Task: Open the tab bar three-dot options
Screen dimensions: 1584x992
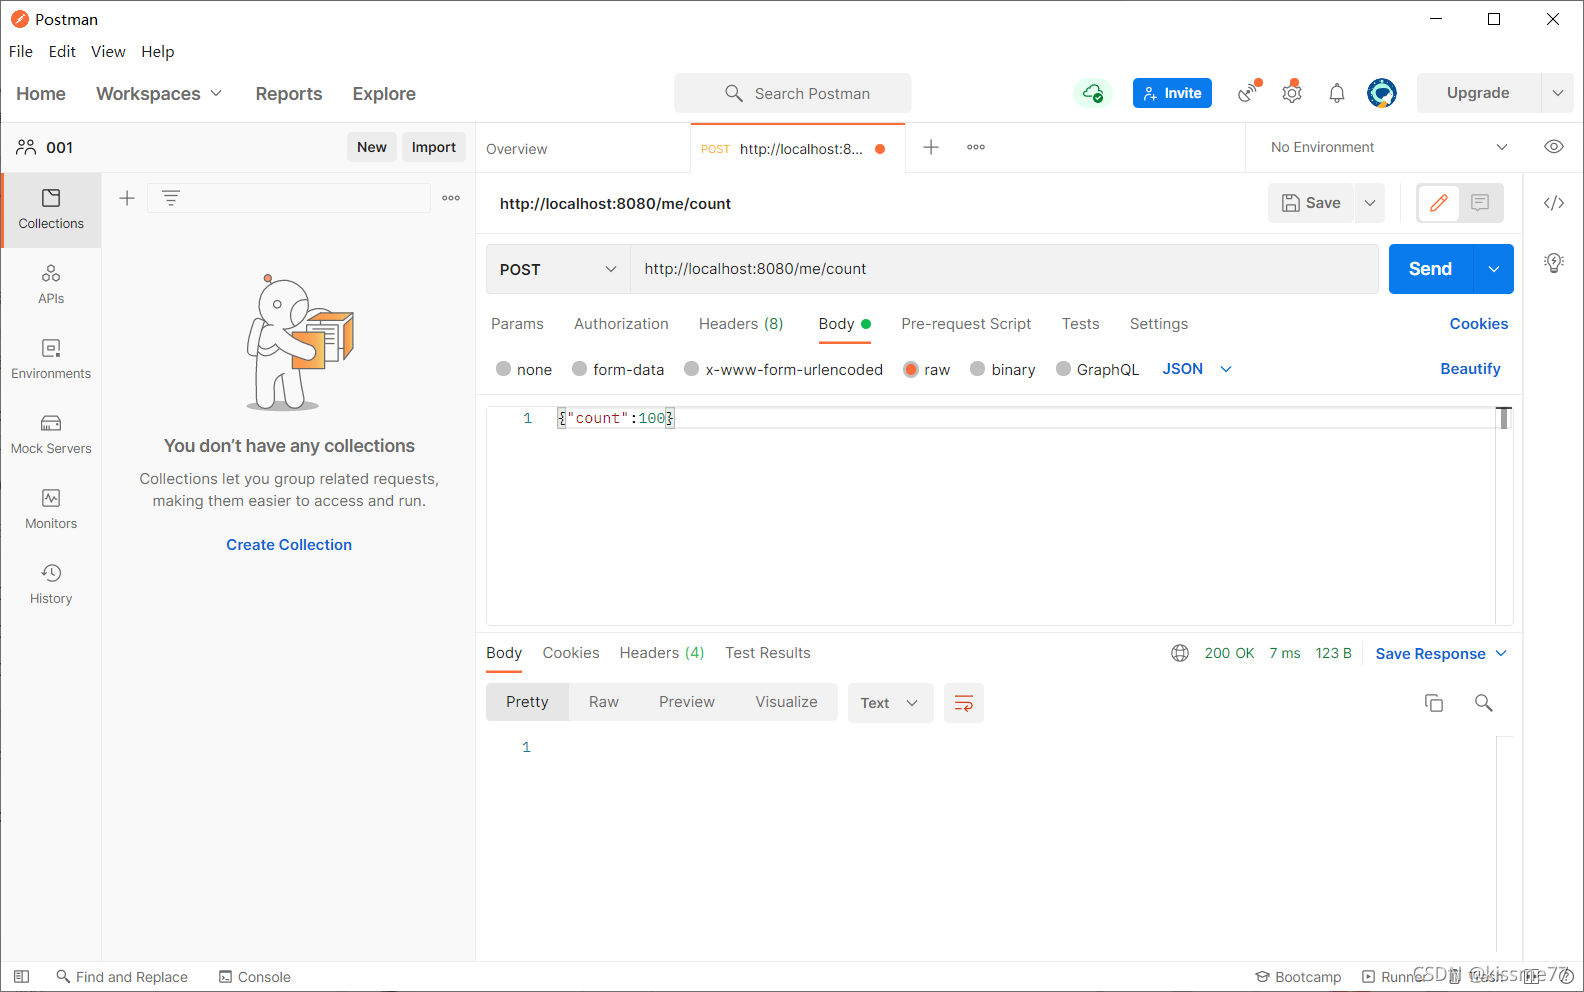Action: pyautogui.click(x=976, y=147)
